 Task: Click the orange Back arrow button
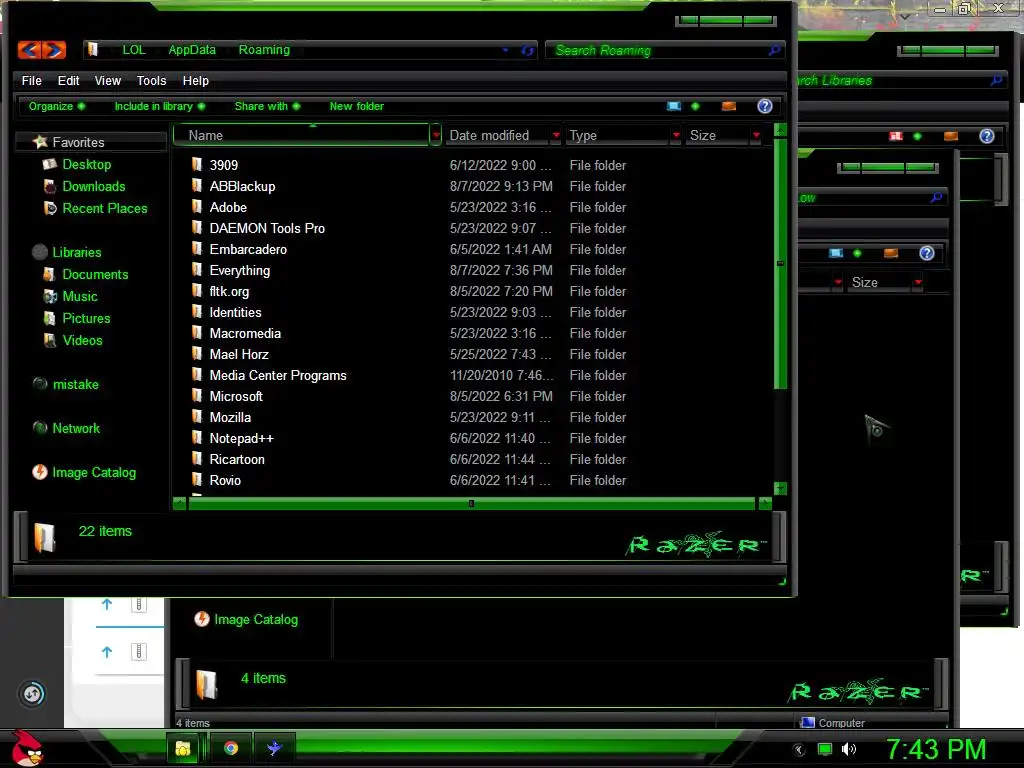pos(29,50)
